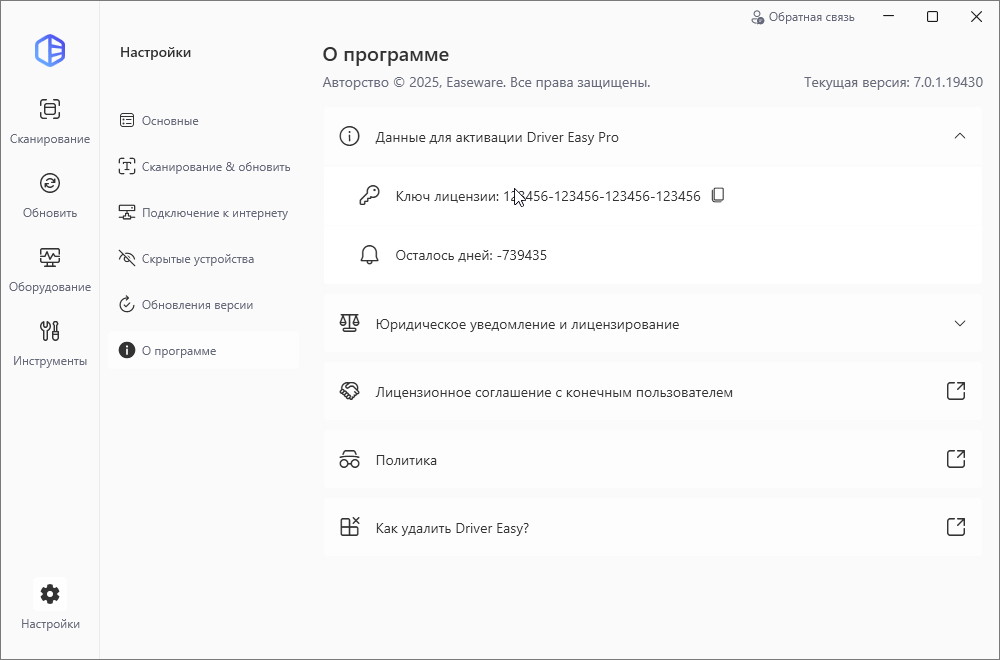Viewport: 1000px width, 660px height.
Task: Select Обновления версии settings tab
Action: click(x=203, y=304)
